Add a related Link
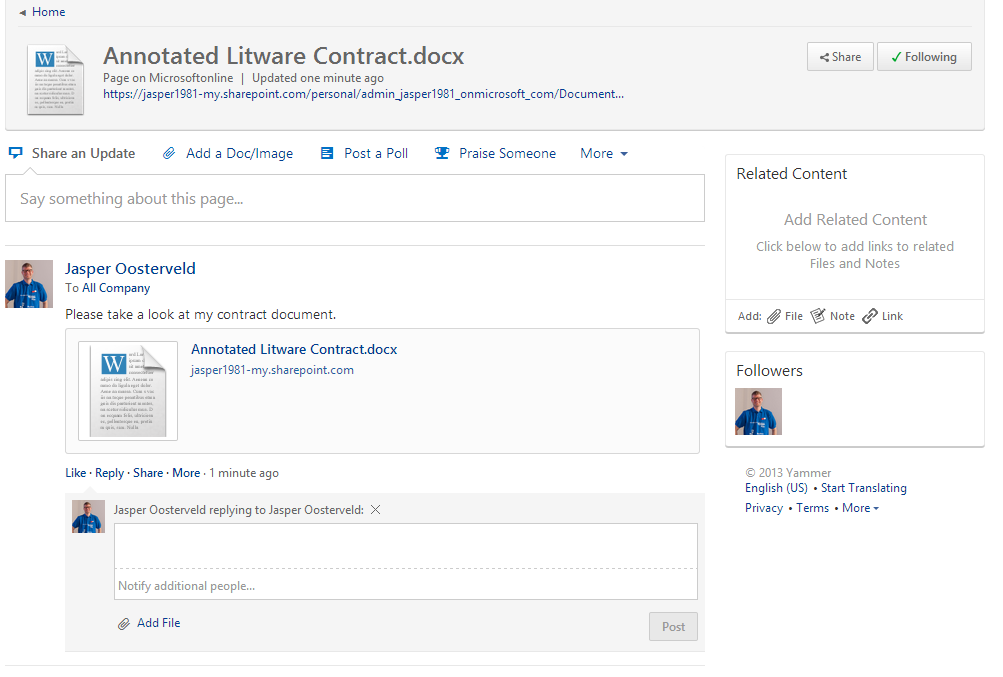This screenshot has width=1003, height=677. 892,316
